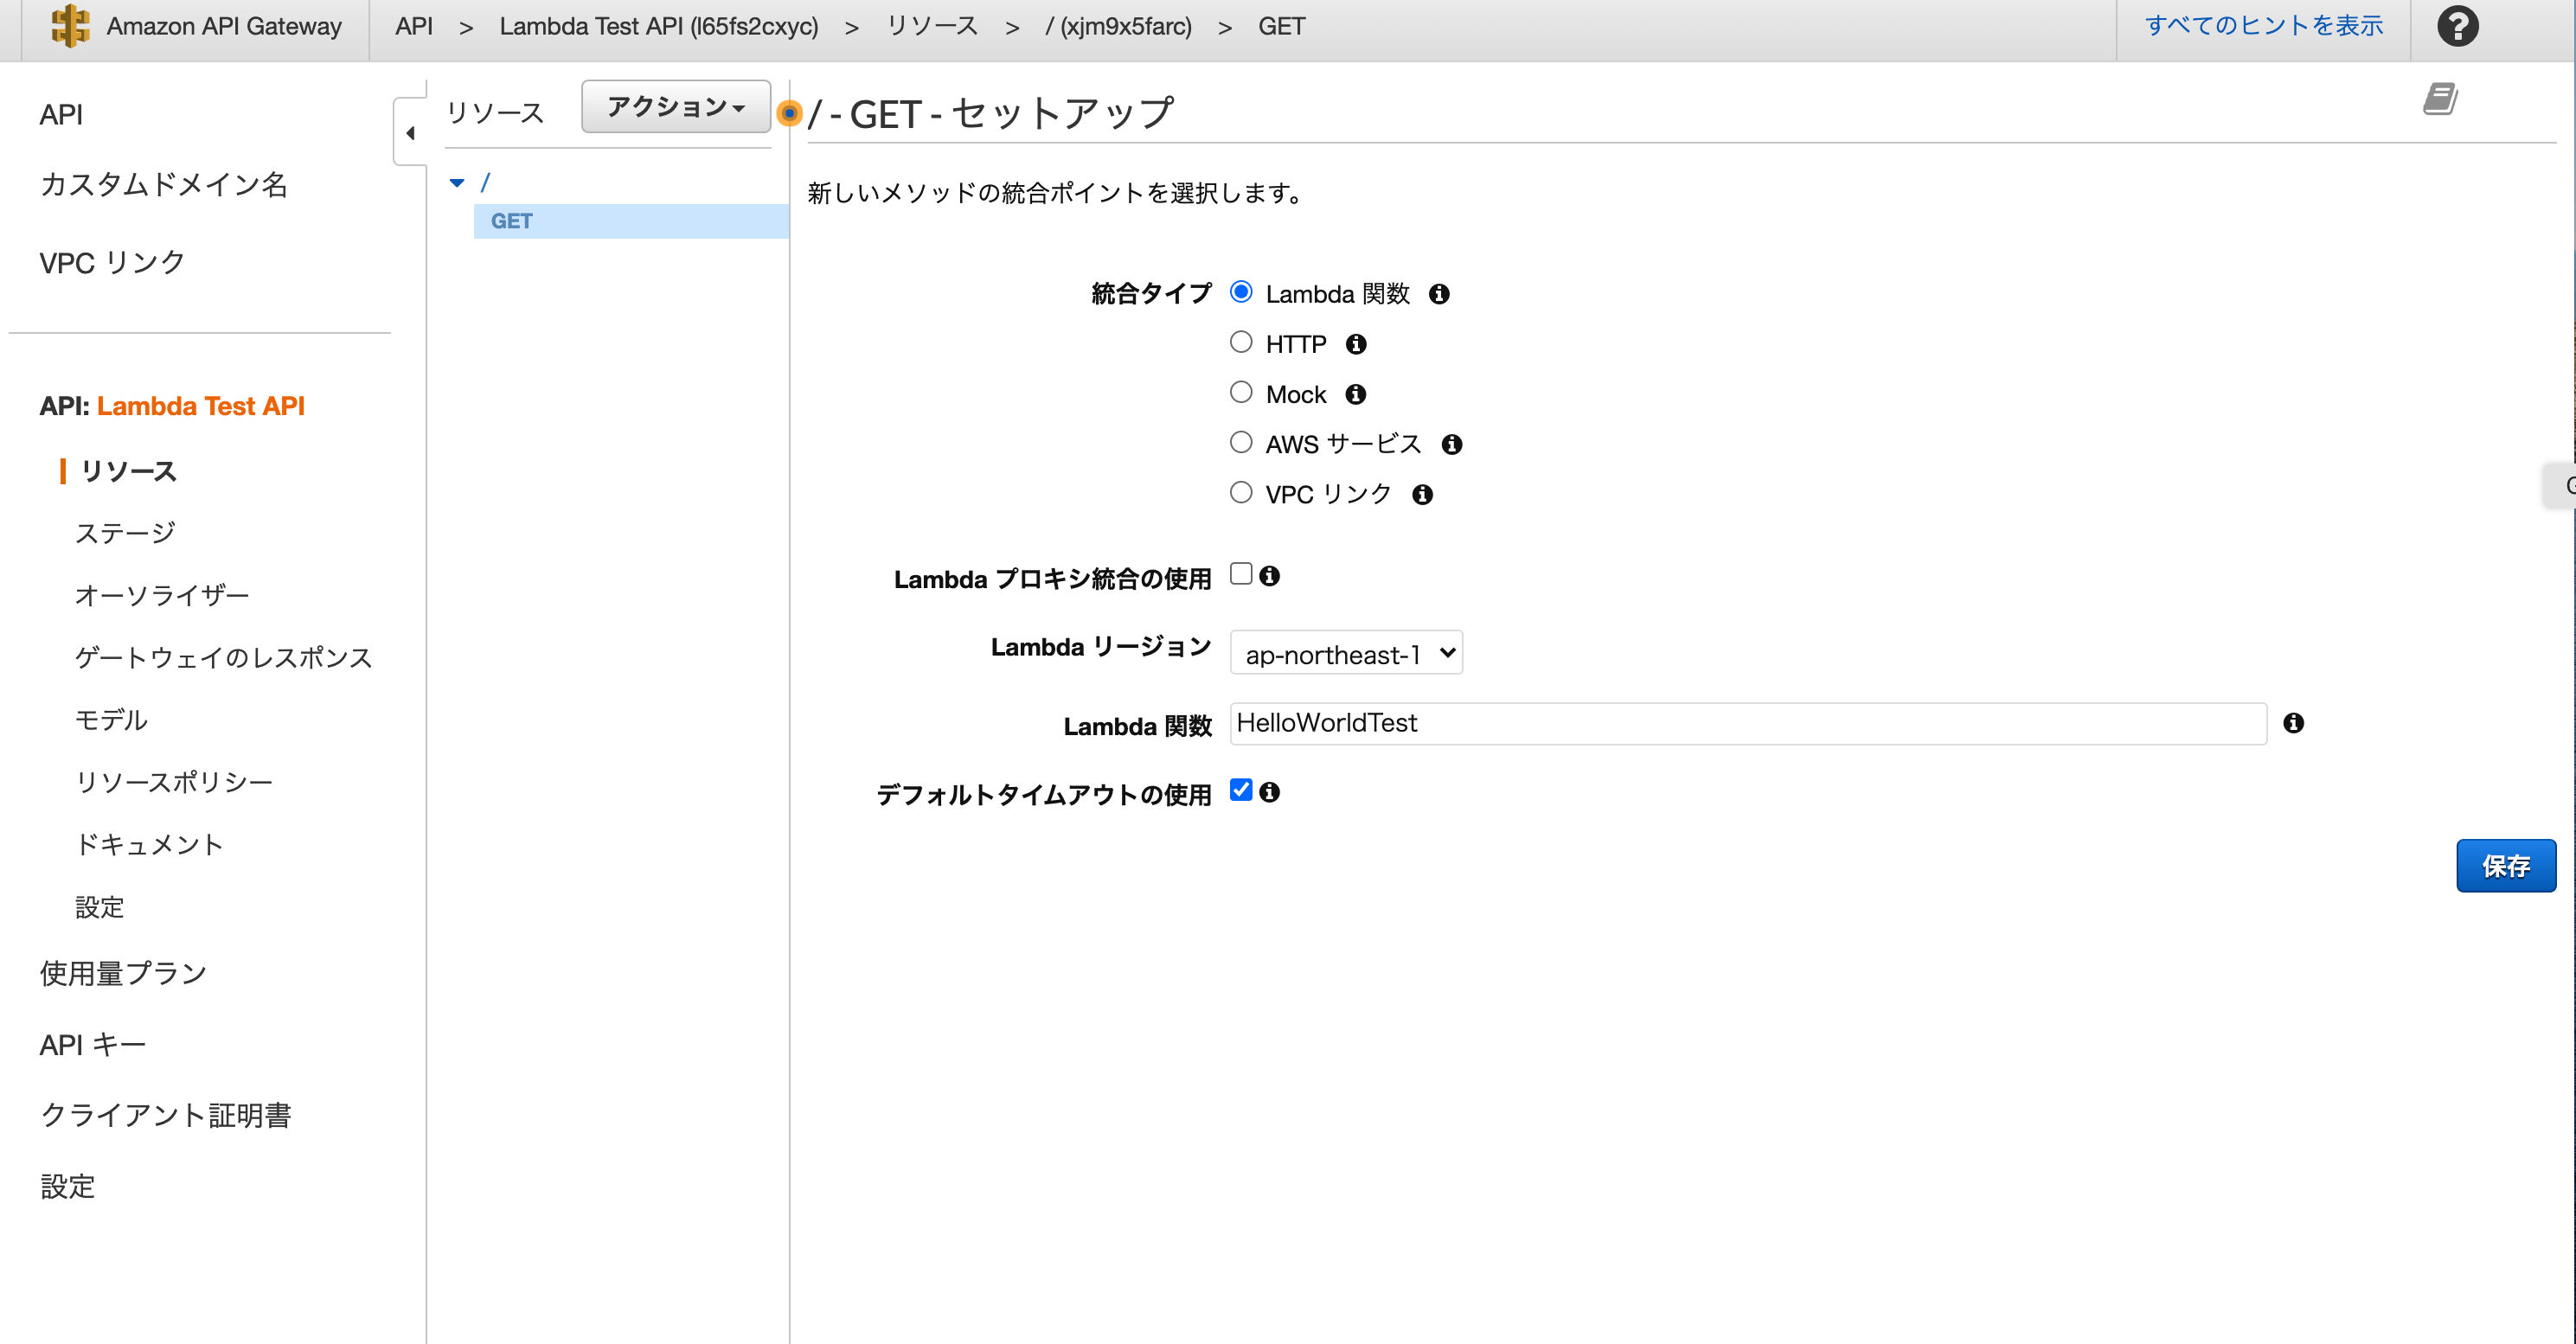The width and height of the screenshot is (2576, 1344).
Task: Disable the デフォルトタイムアウトの使用 checkbox
Action: pos(1240,790)
